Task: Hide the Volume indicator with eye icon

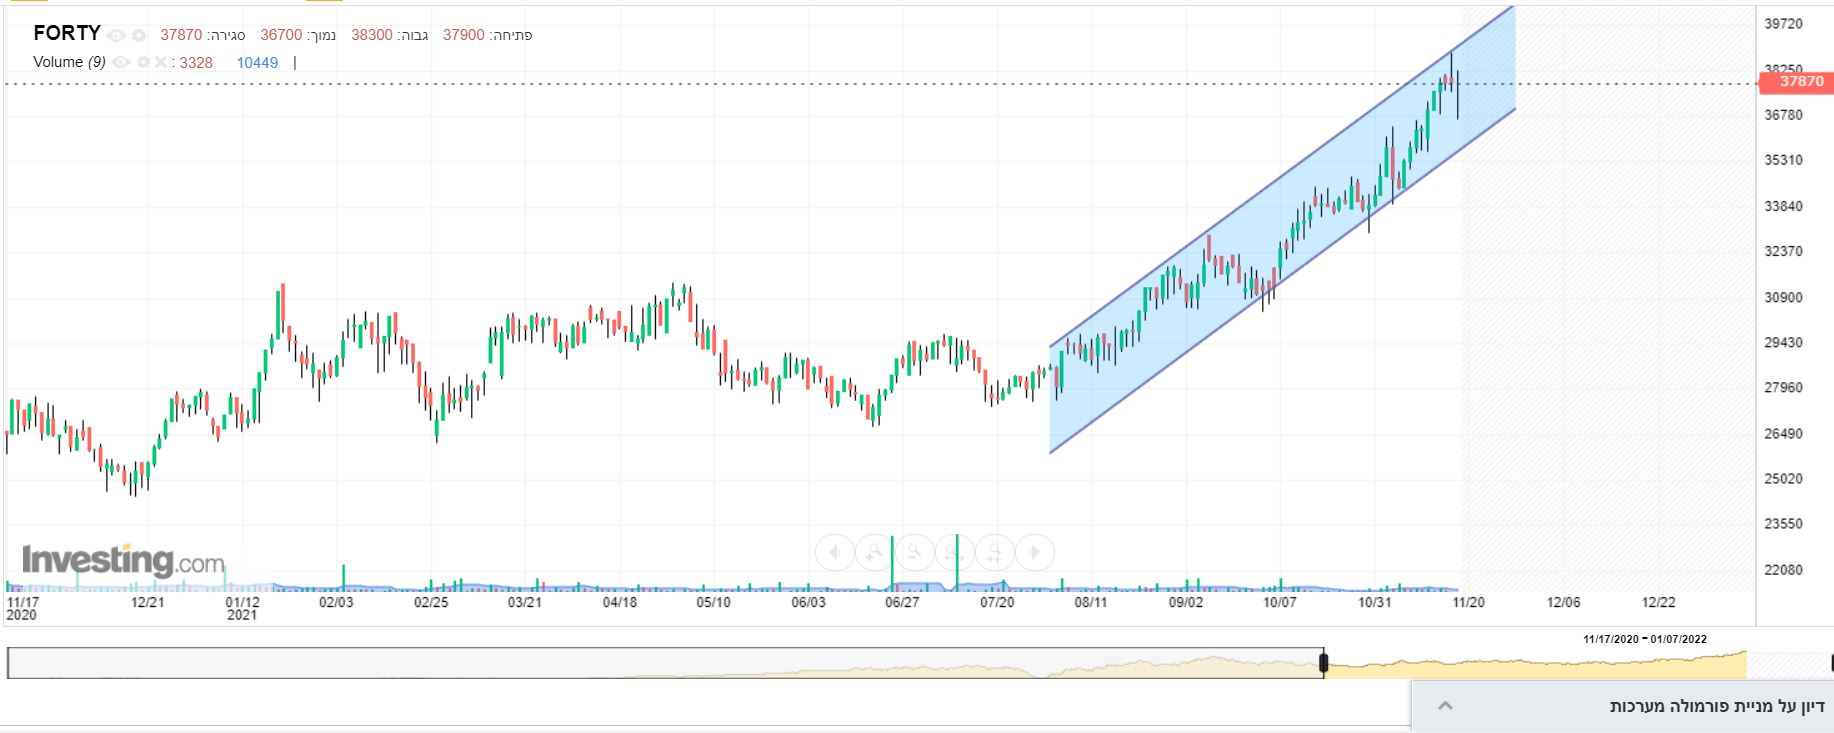Action: (x=121, y=62)
